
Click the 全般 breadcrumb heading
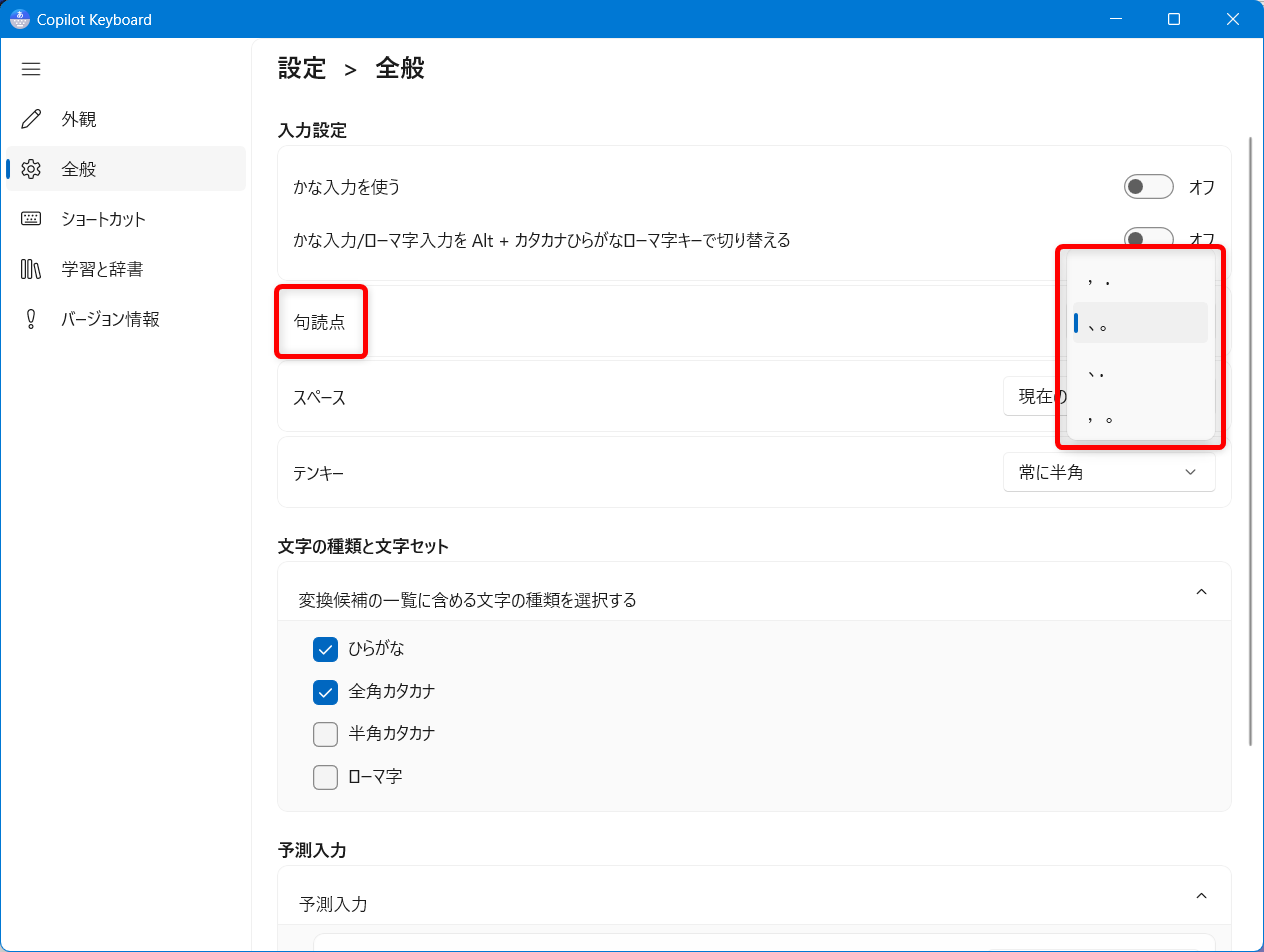point(400,68)
